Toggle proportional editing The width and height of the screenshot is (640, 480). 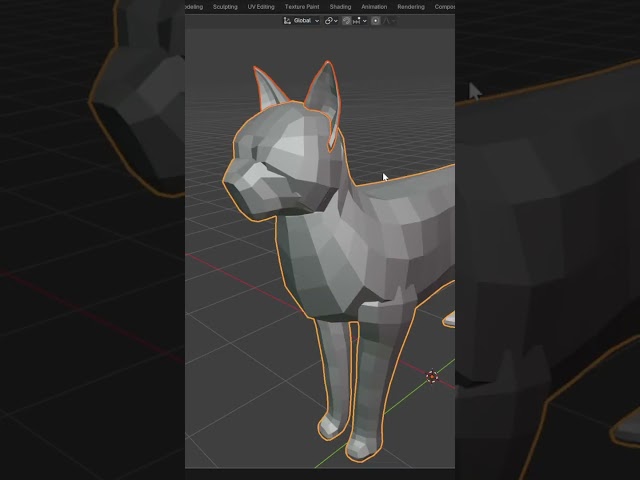click(x=376, y=20)
